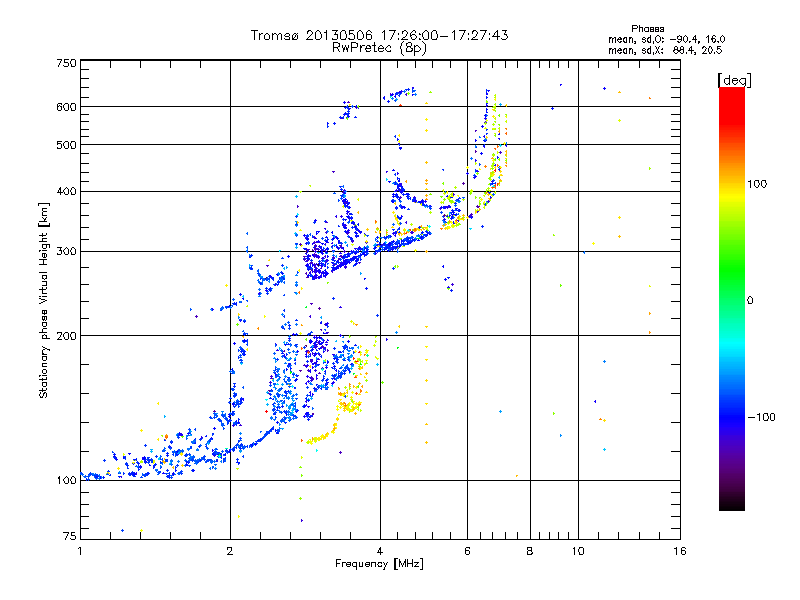The image size is (800, 600).
Task: Click the 'Frequency [MHz]' axis label
Action: (379, 564)
